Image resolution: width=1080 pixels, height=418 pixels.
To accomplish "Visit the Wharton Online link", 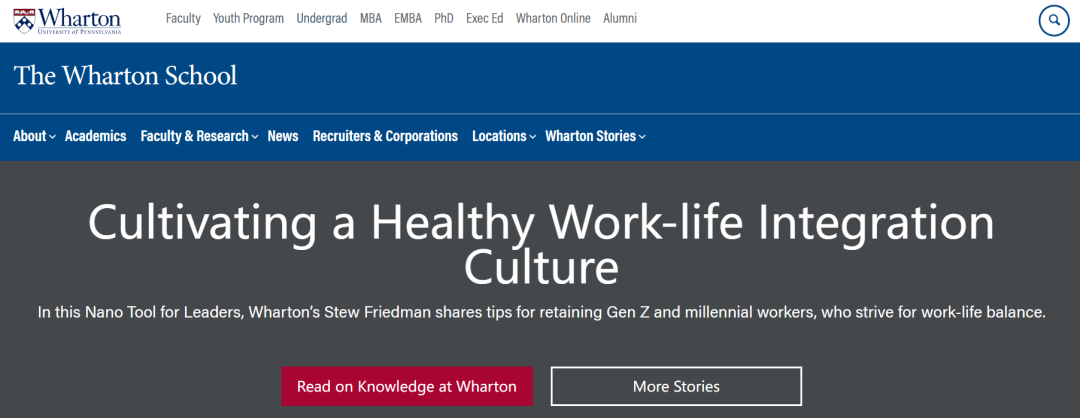I will point(553,19).
